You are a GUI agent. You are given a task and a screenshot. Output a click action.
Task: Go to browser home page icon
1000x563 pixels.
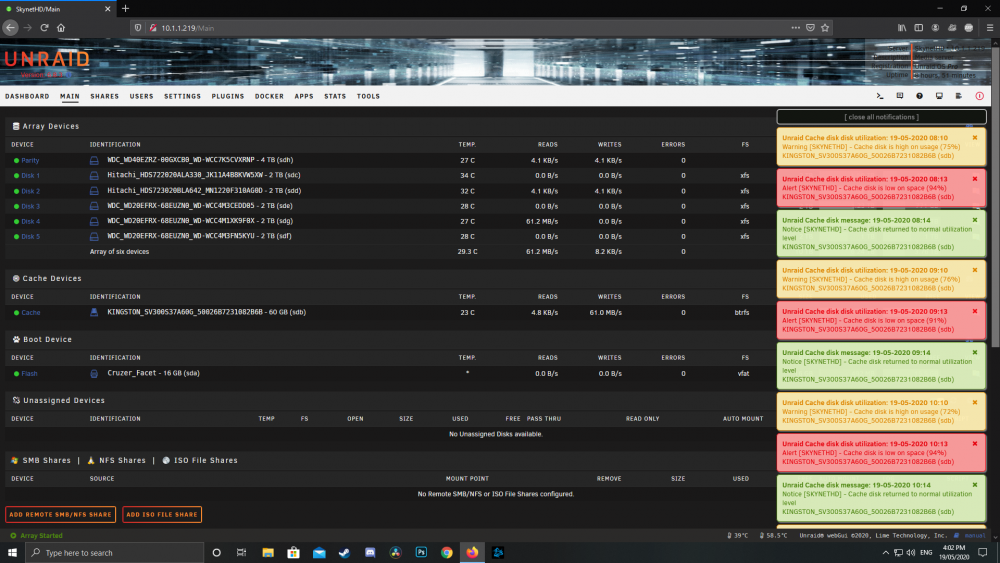click(61, 27)
